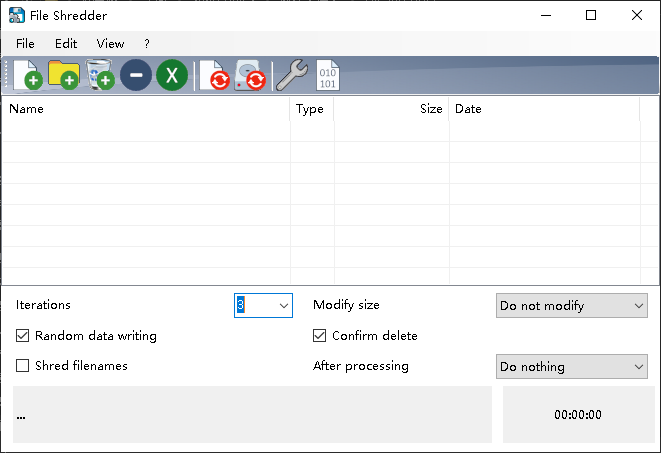Image resolution: width=661 pixels, height=453 pixels.
Task: Uncheck the Confirm delete option
Action: 320,336
